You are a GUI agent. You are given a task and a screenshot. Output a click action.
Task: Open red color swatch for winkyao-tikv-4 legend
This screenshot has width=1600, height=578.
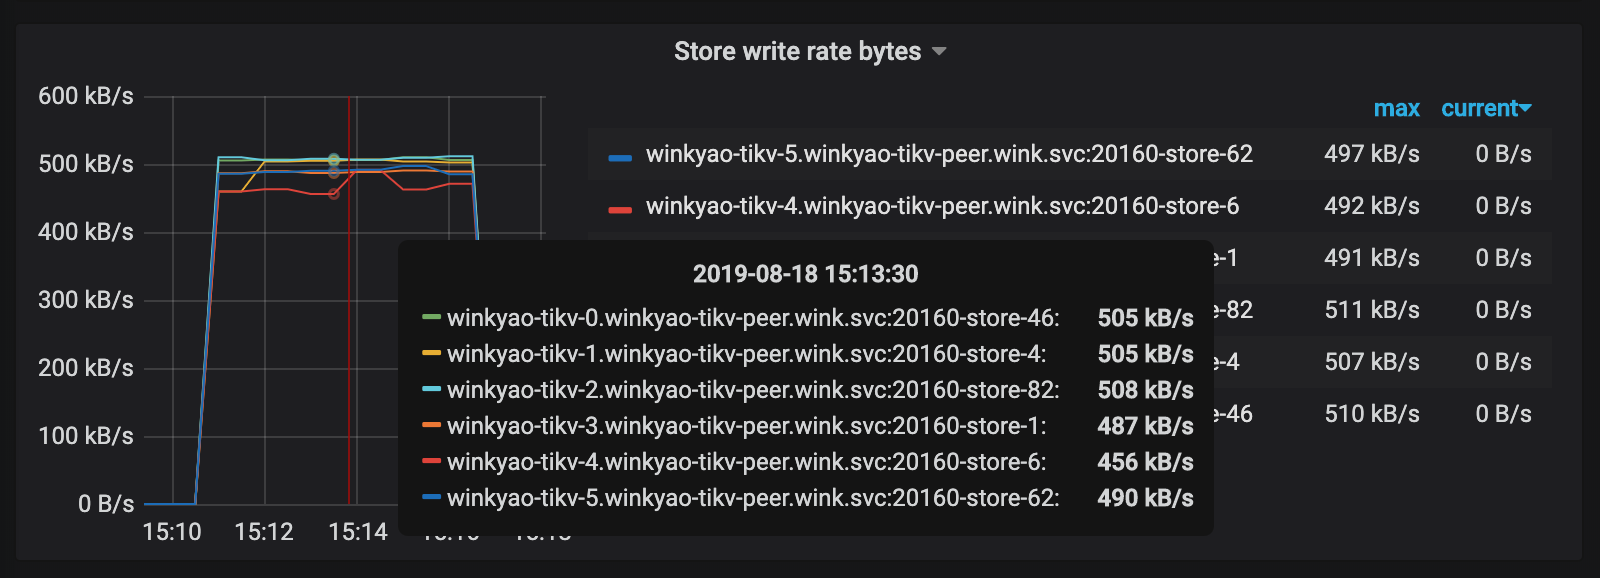pyautogui.click(x=620, y=208)
